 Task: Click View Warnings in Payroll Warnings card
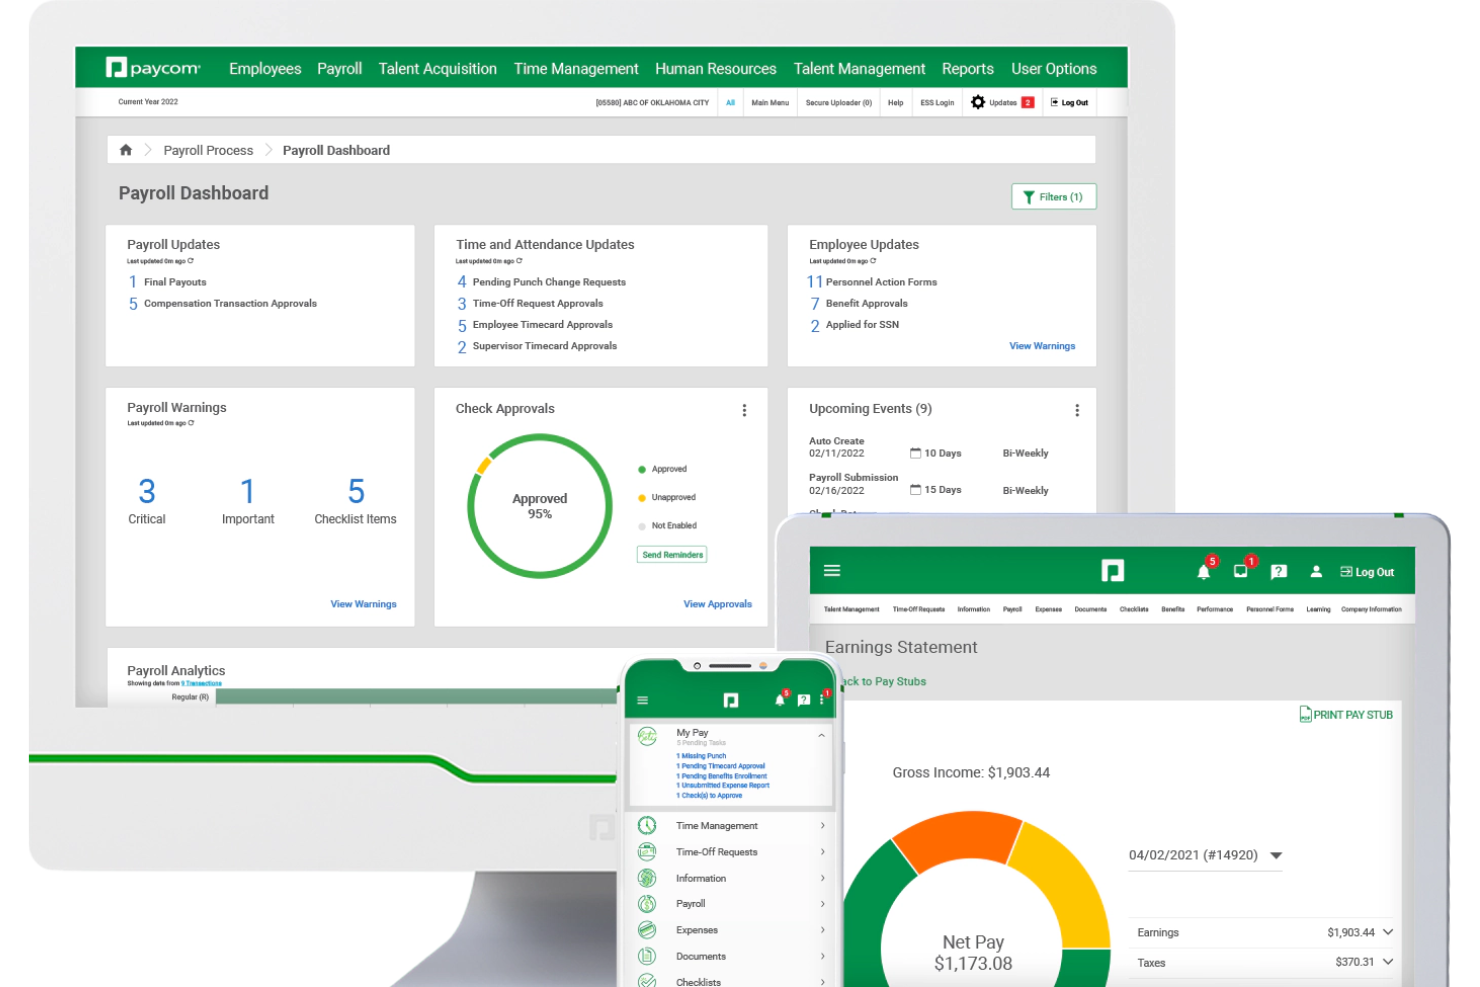coord(363,604)
